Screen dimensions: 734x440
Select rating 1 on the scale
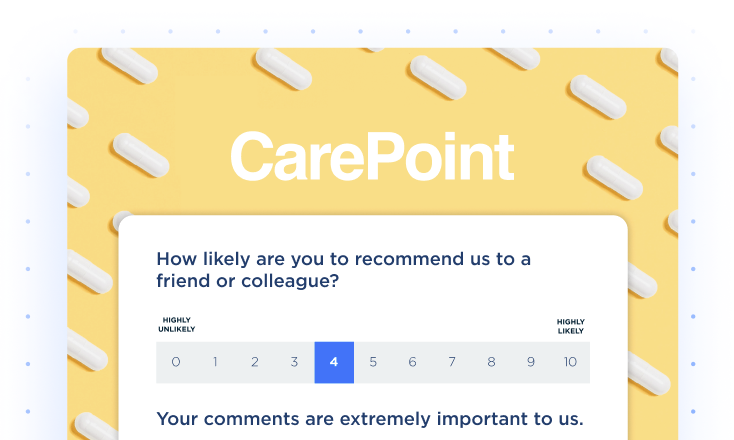[215, 362]
